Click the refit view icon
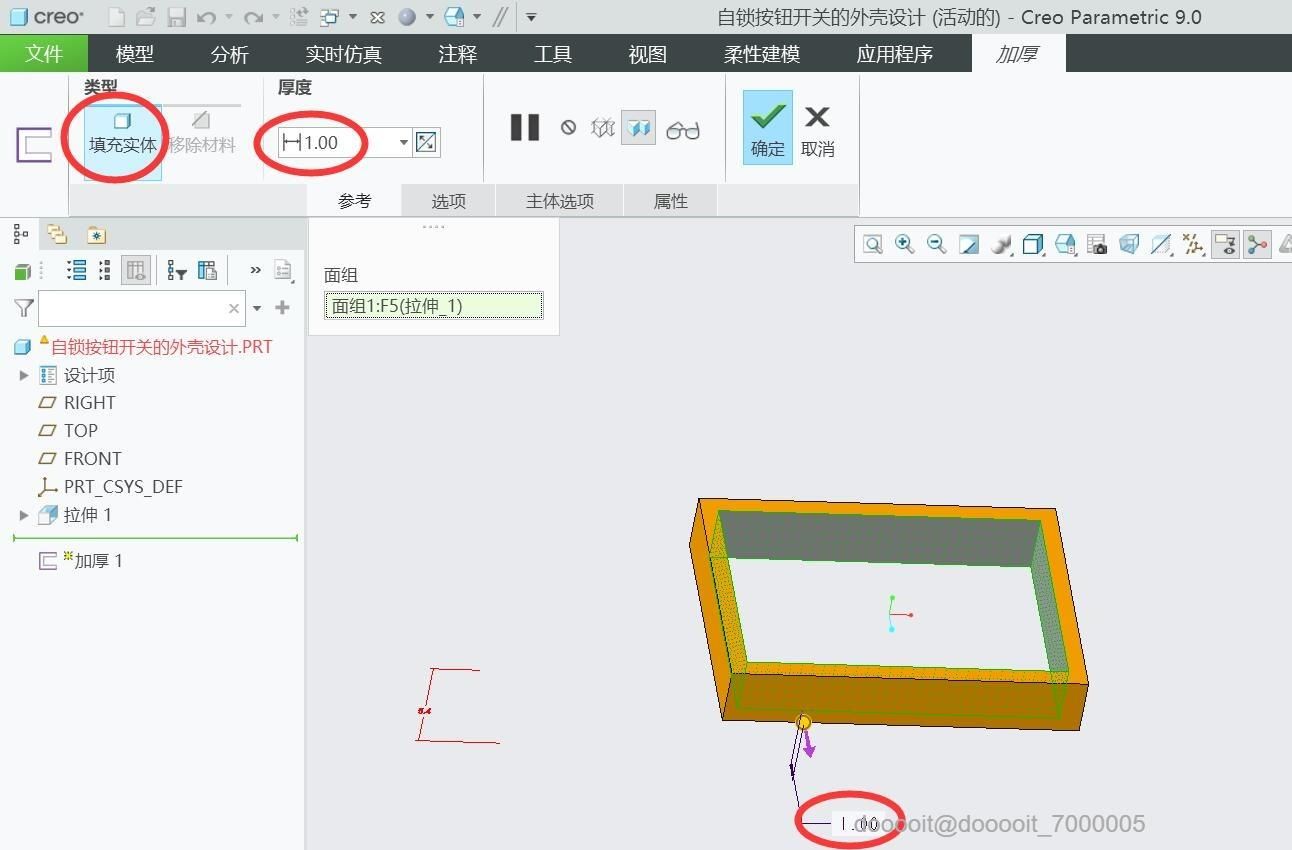 tap(873, 244)
